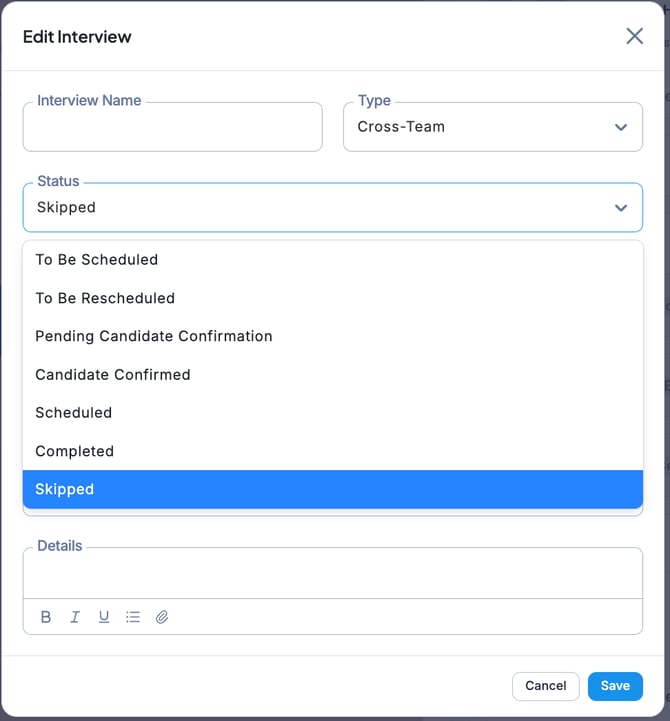This screenshot has height=721, width=670.
Task: Click the Italic formatting icon
Action: pos(75,617)
